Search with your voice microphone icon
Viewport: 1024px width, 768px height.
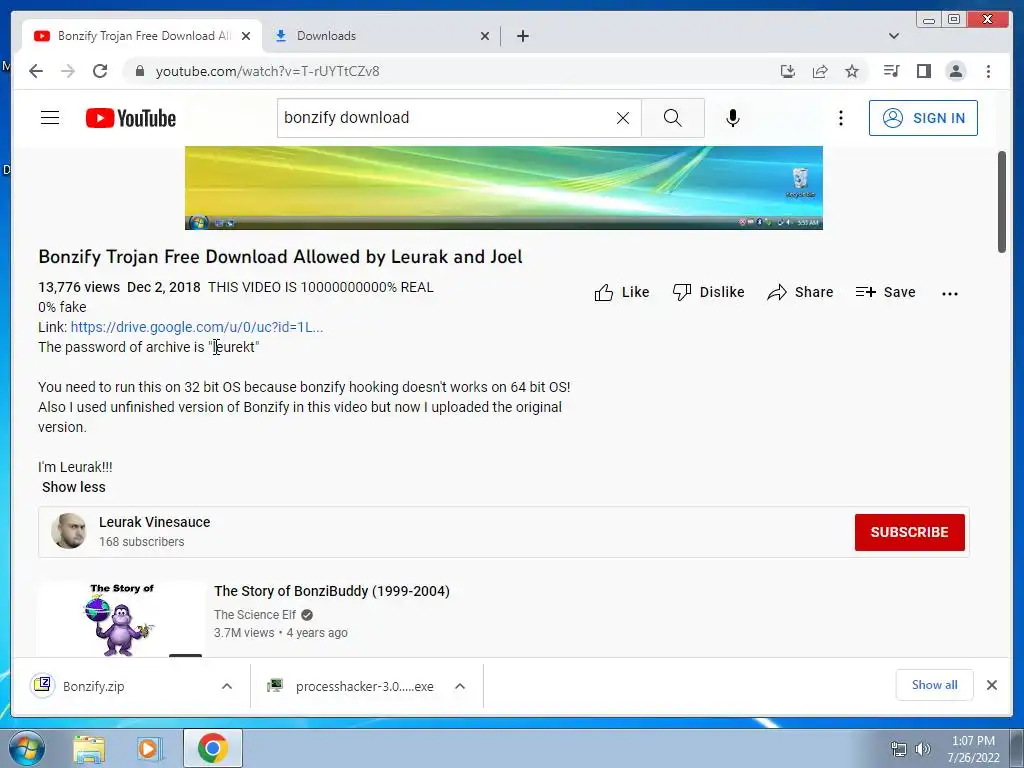[x=733, y=118]
